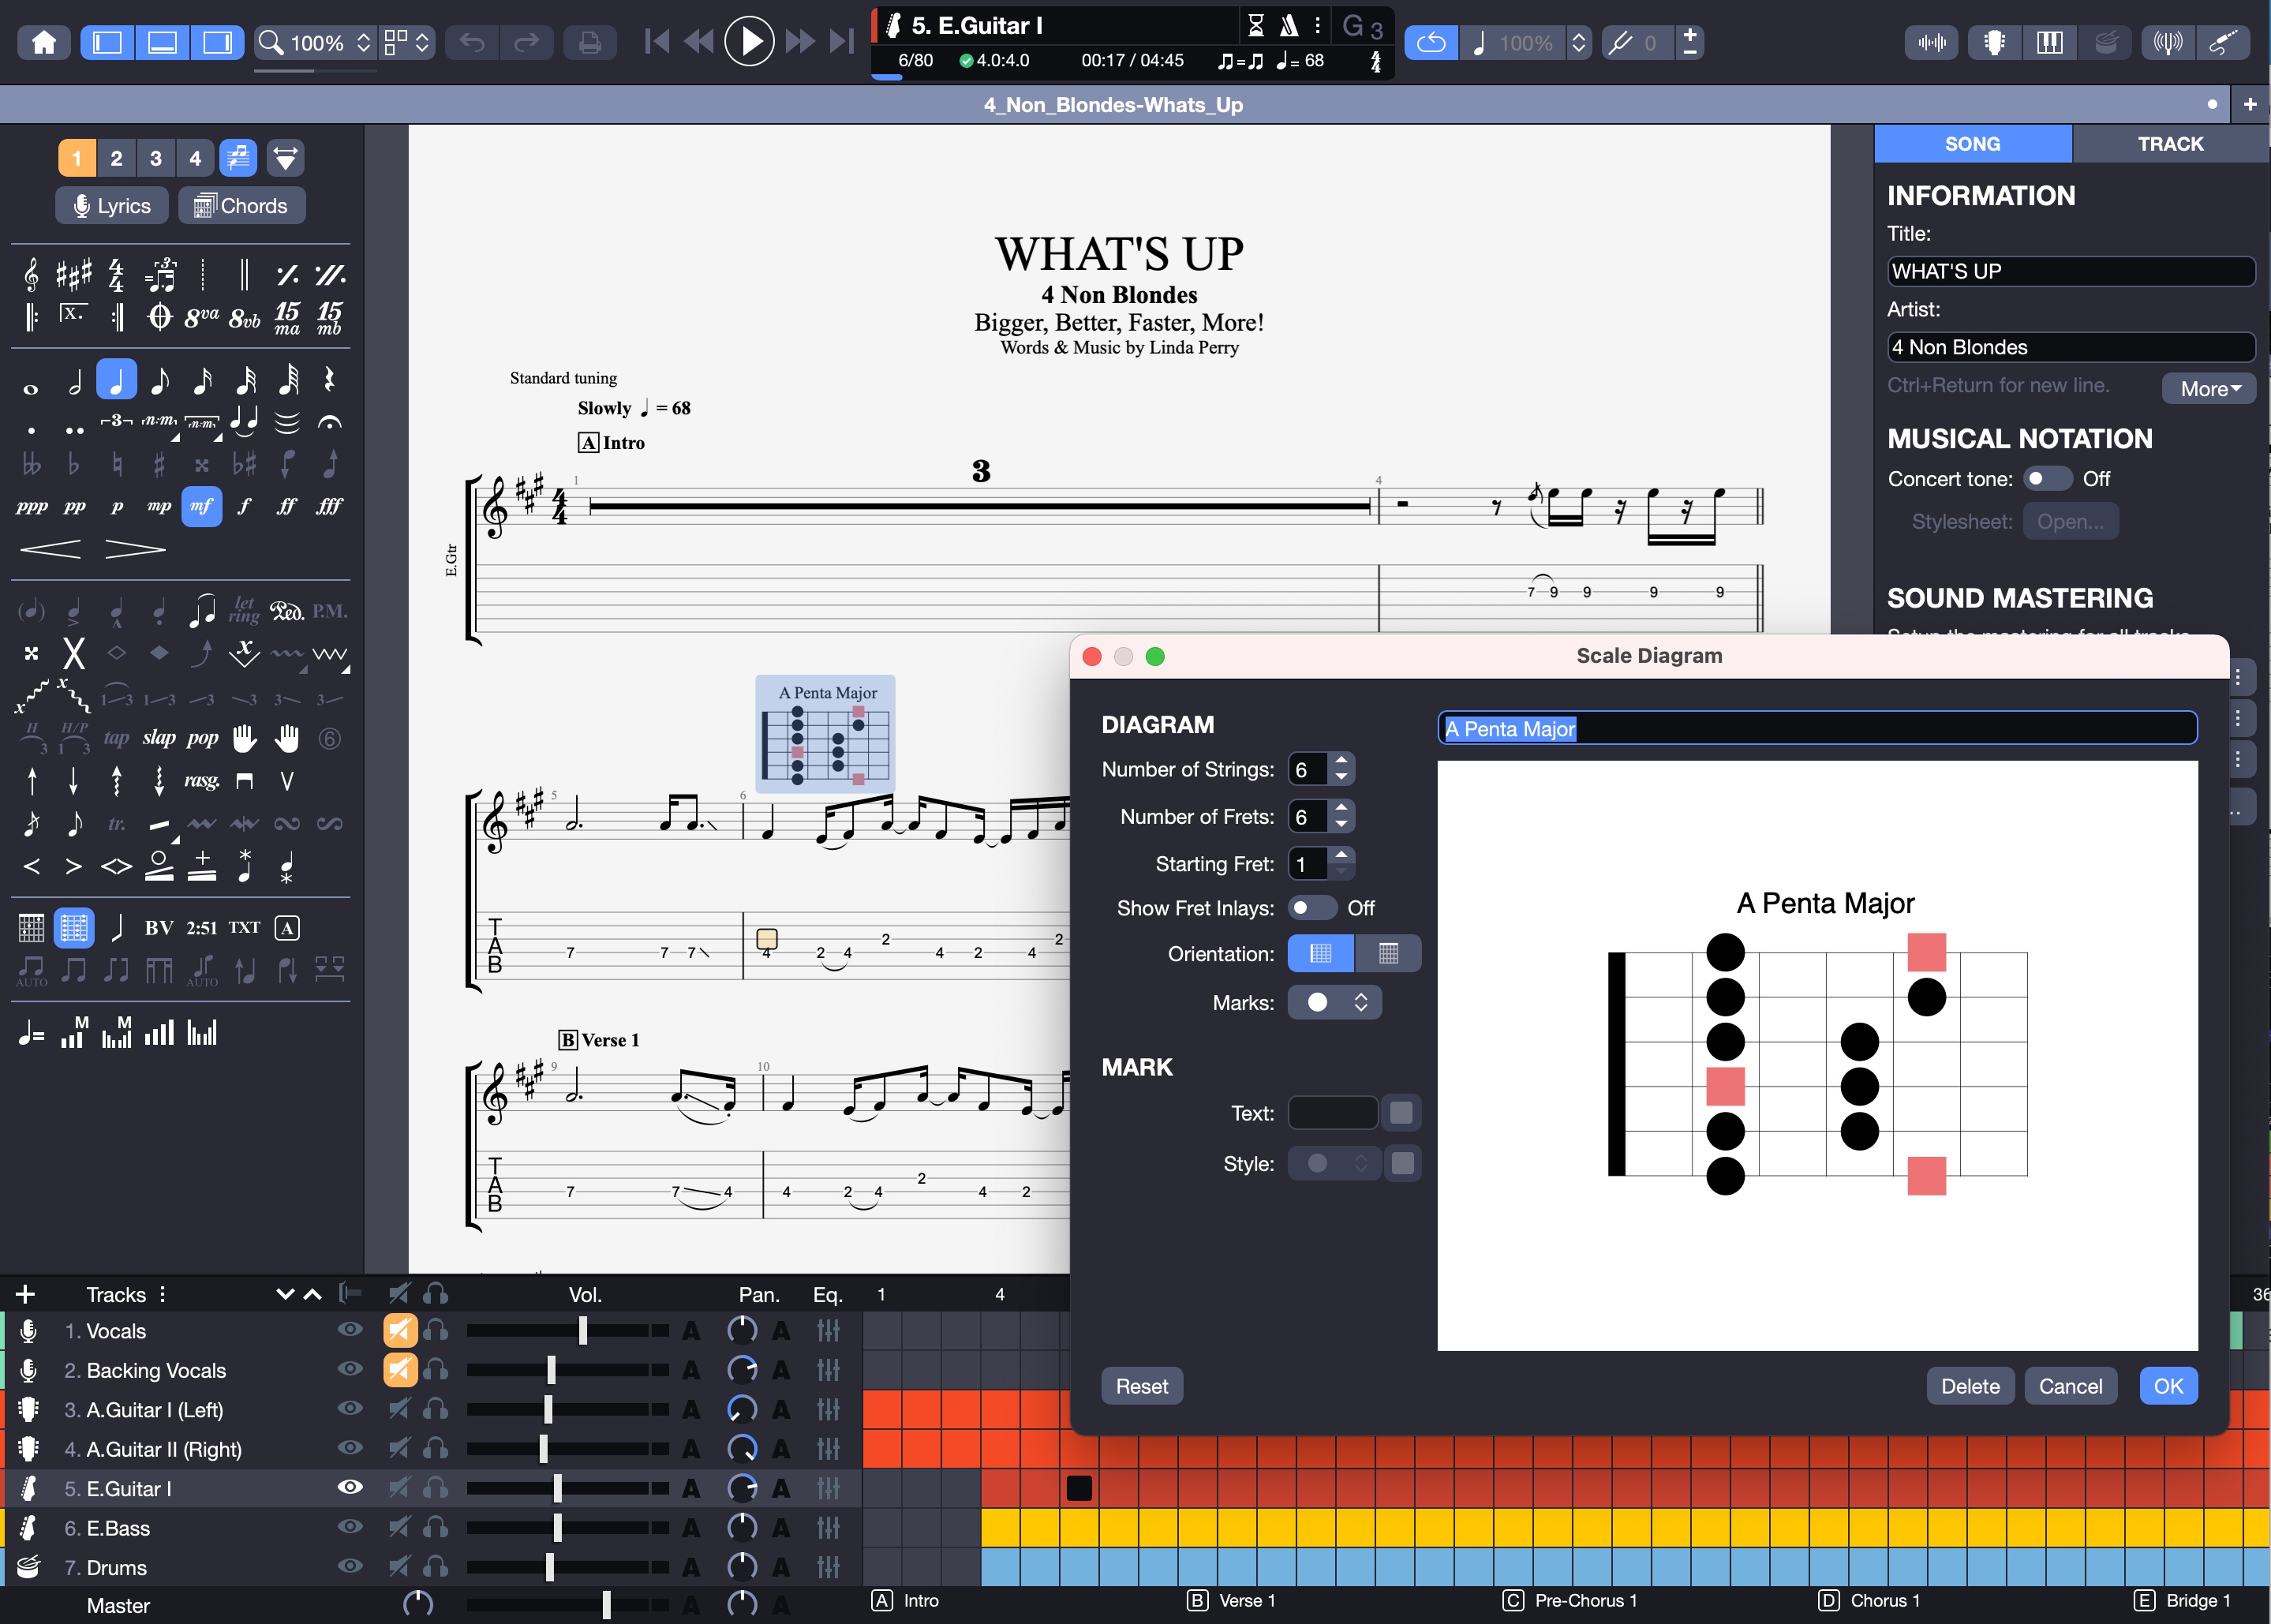Screen dimensions: 2271x1624
Task: Select horizontal diagram orientation
Action: click(1320, 954)
